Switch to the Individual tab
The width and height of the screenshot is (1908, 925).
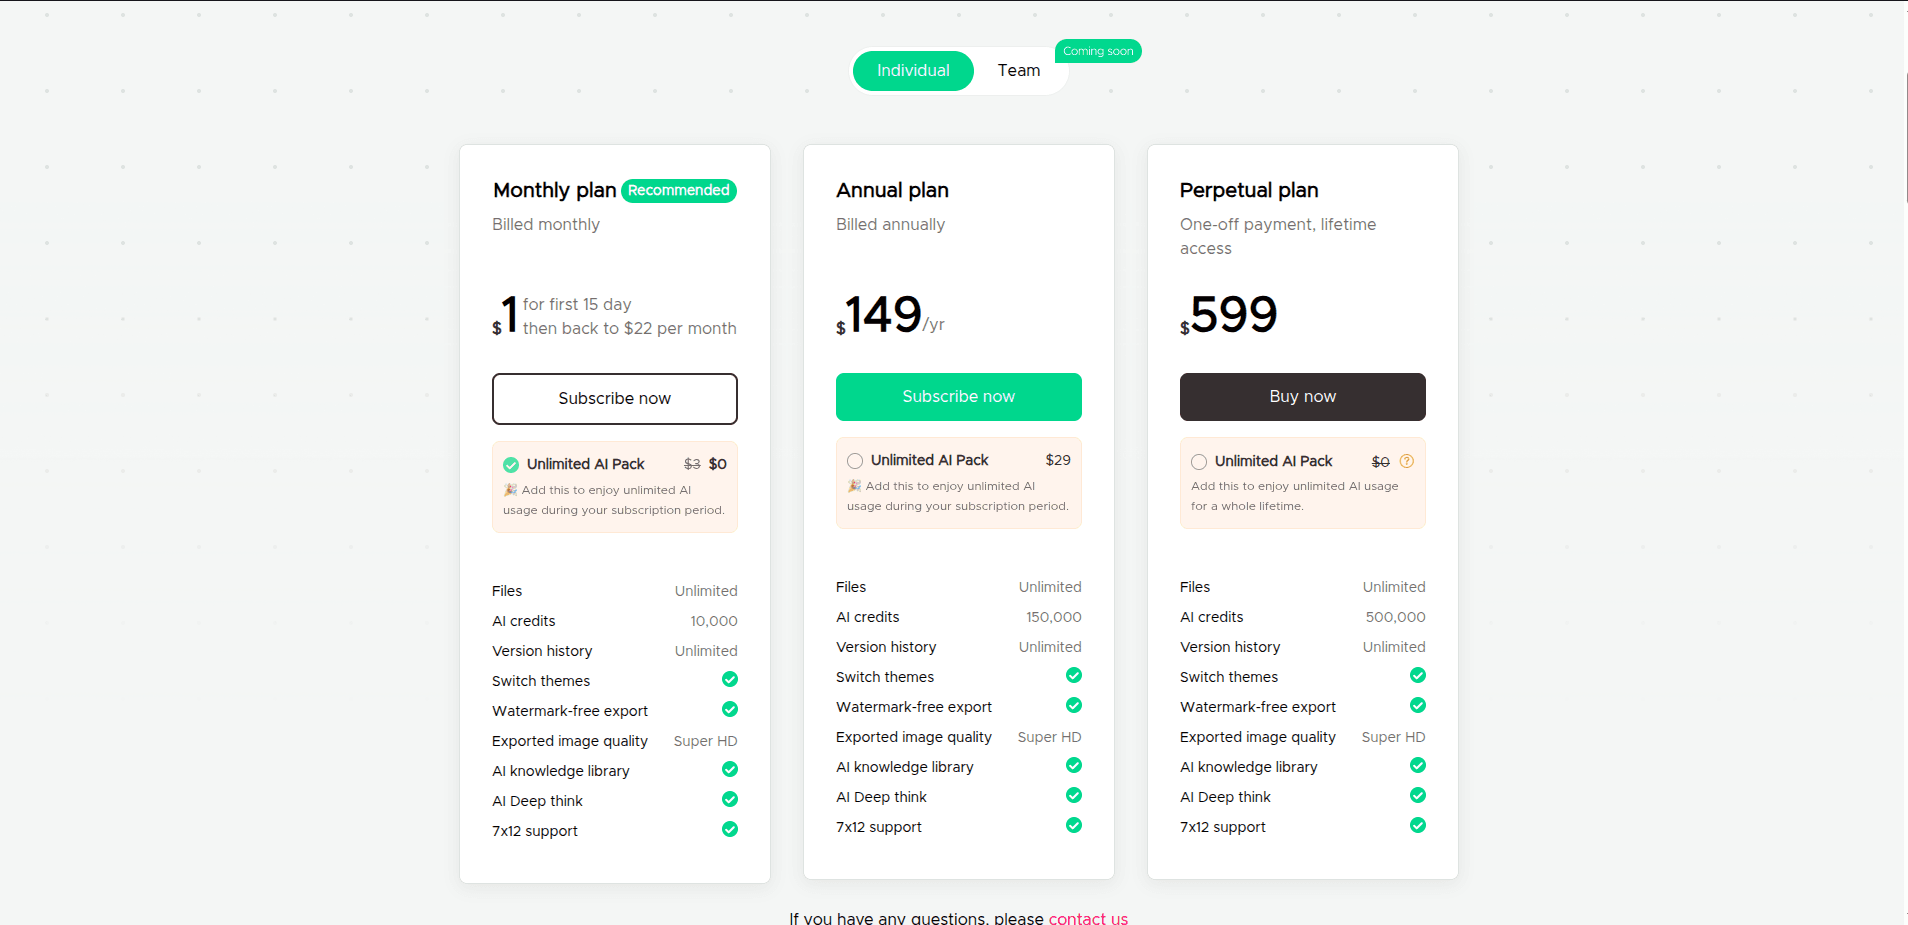(913, 71)
